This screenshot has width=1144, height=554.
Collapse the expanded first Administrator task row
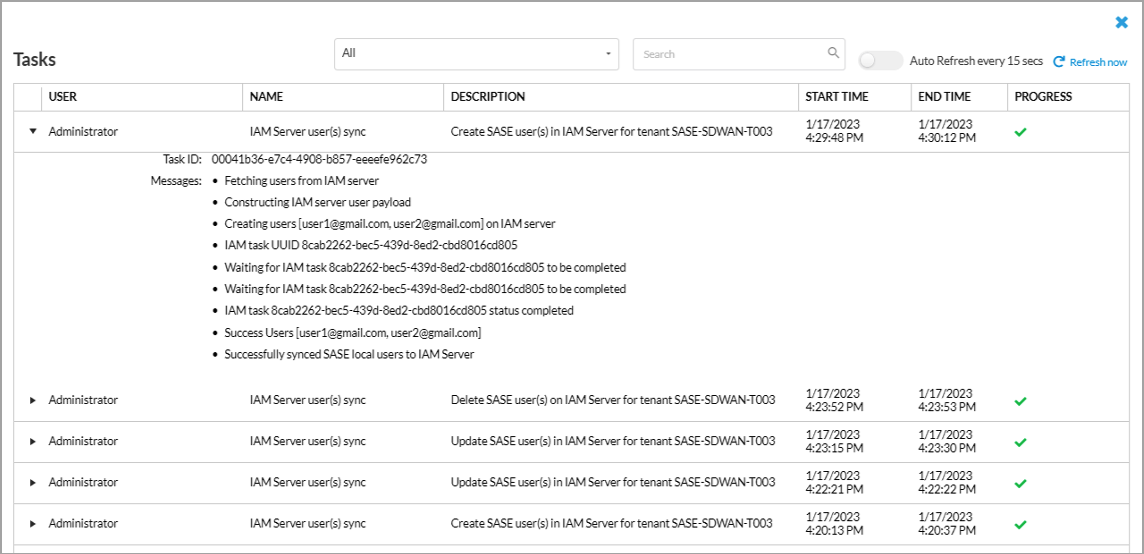click(x=32, y=131)
